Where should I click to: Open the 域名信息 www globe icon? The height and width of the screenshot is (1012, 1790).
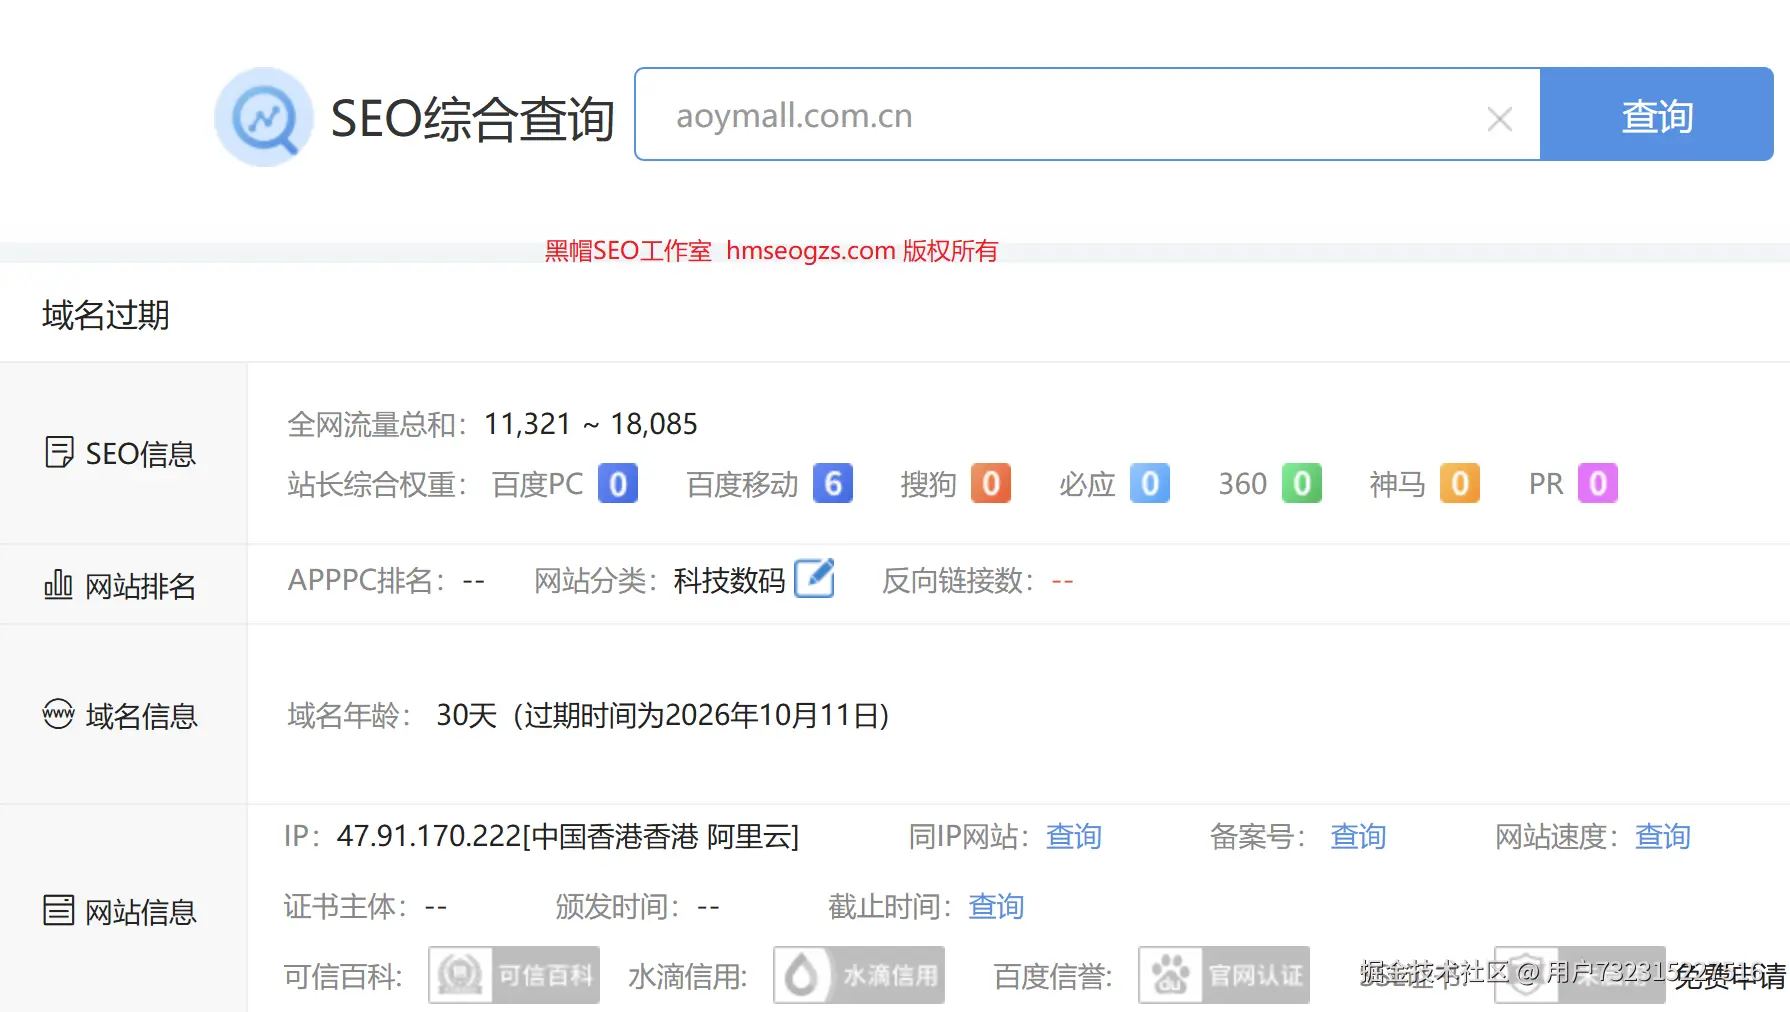(57, 714)
